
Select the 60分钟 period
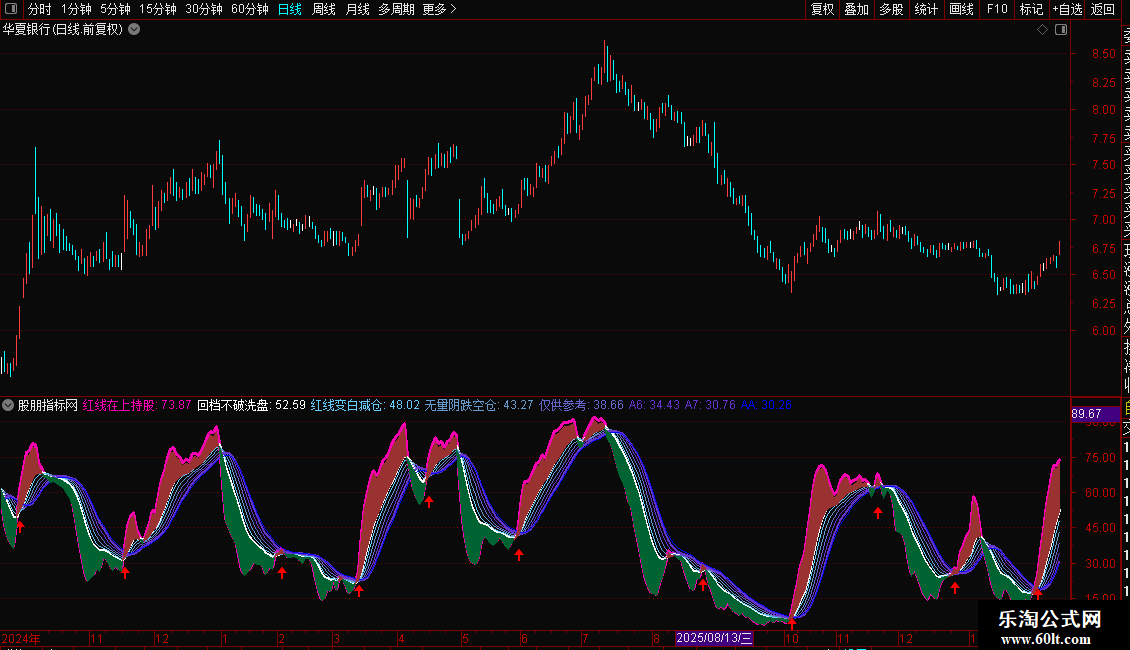click(x=250, y=9)
